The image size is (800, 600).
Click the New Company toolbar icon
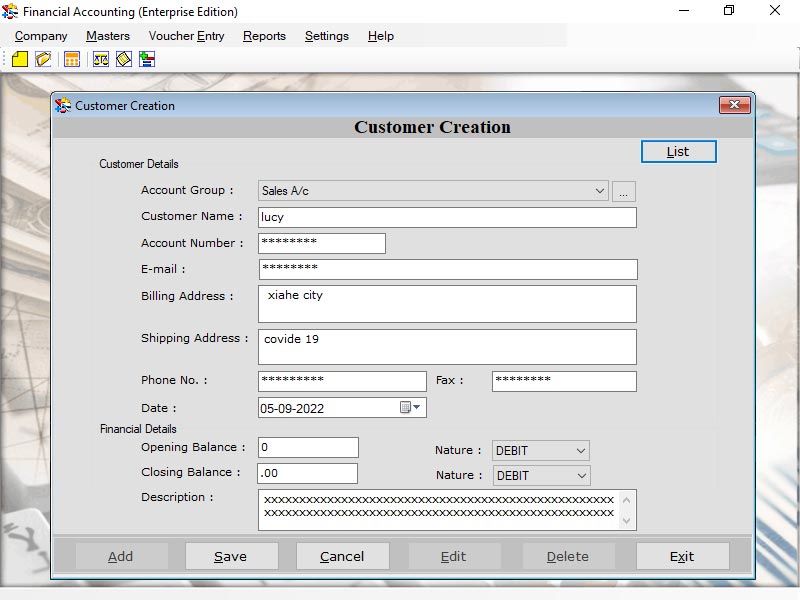pos(20,59)
